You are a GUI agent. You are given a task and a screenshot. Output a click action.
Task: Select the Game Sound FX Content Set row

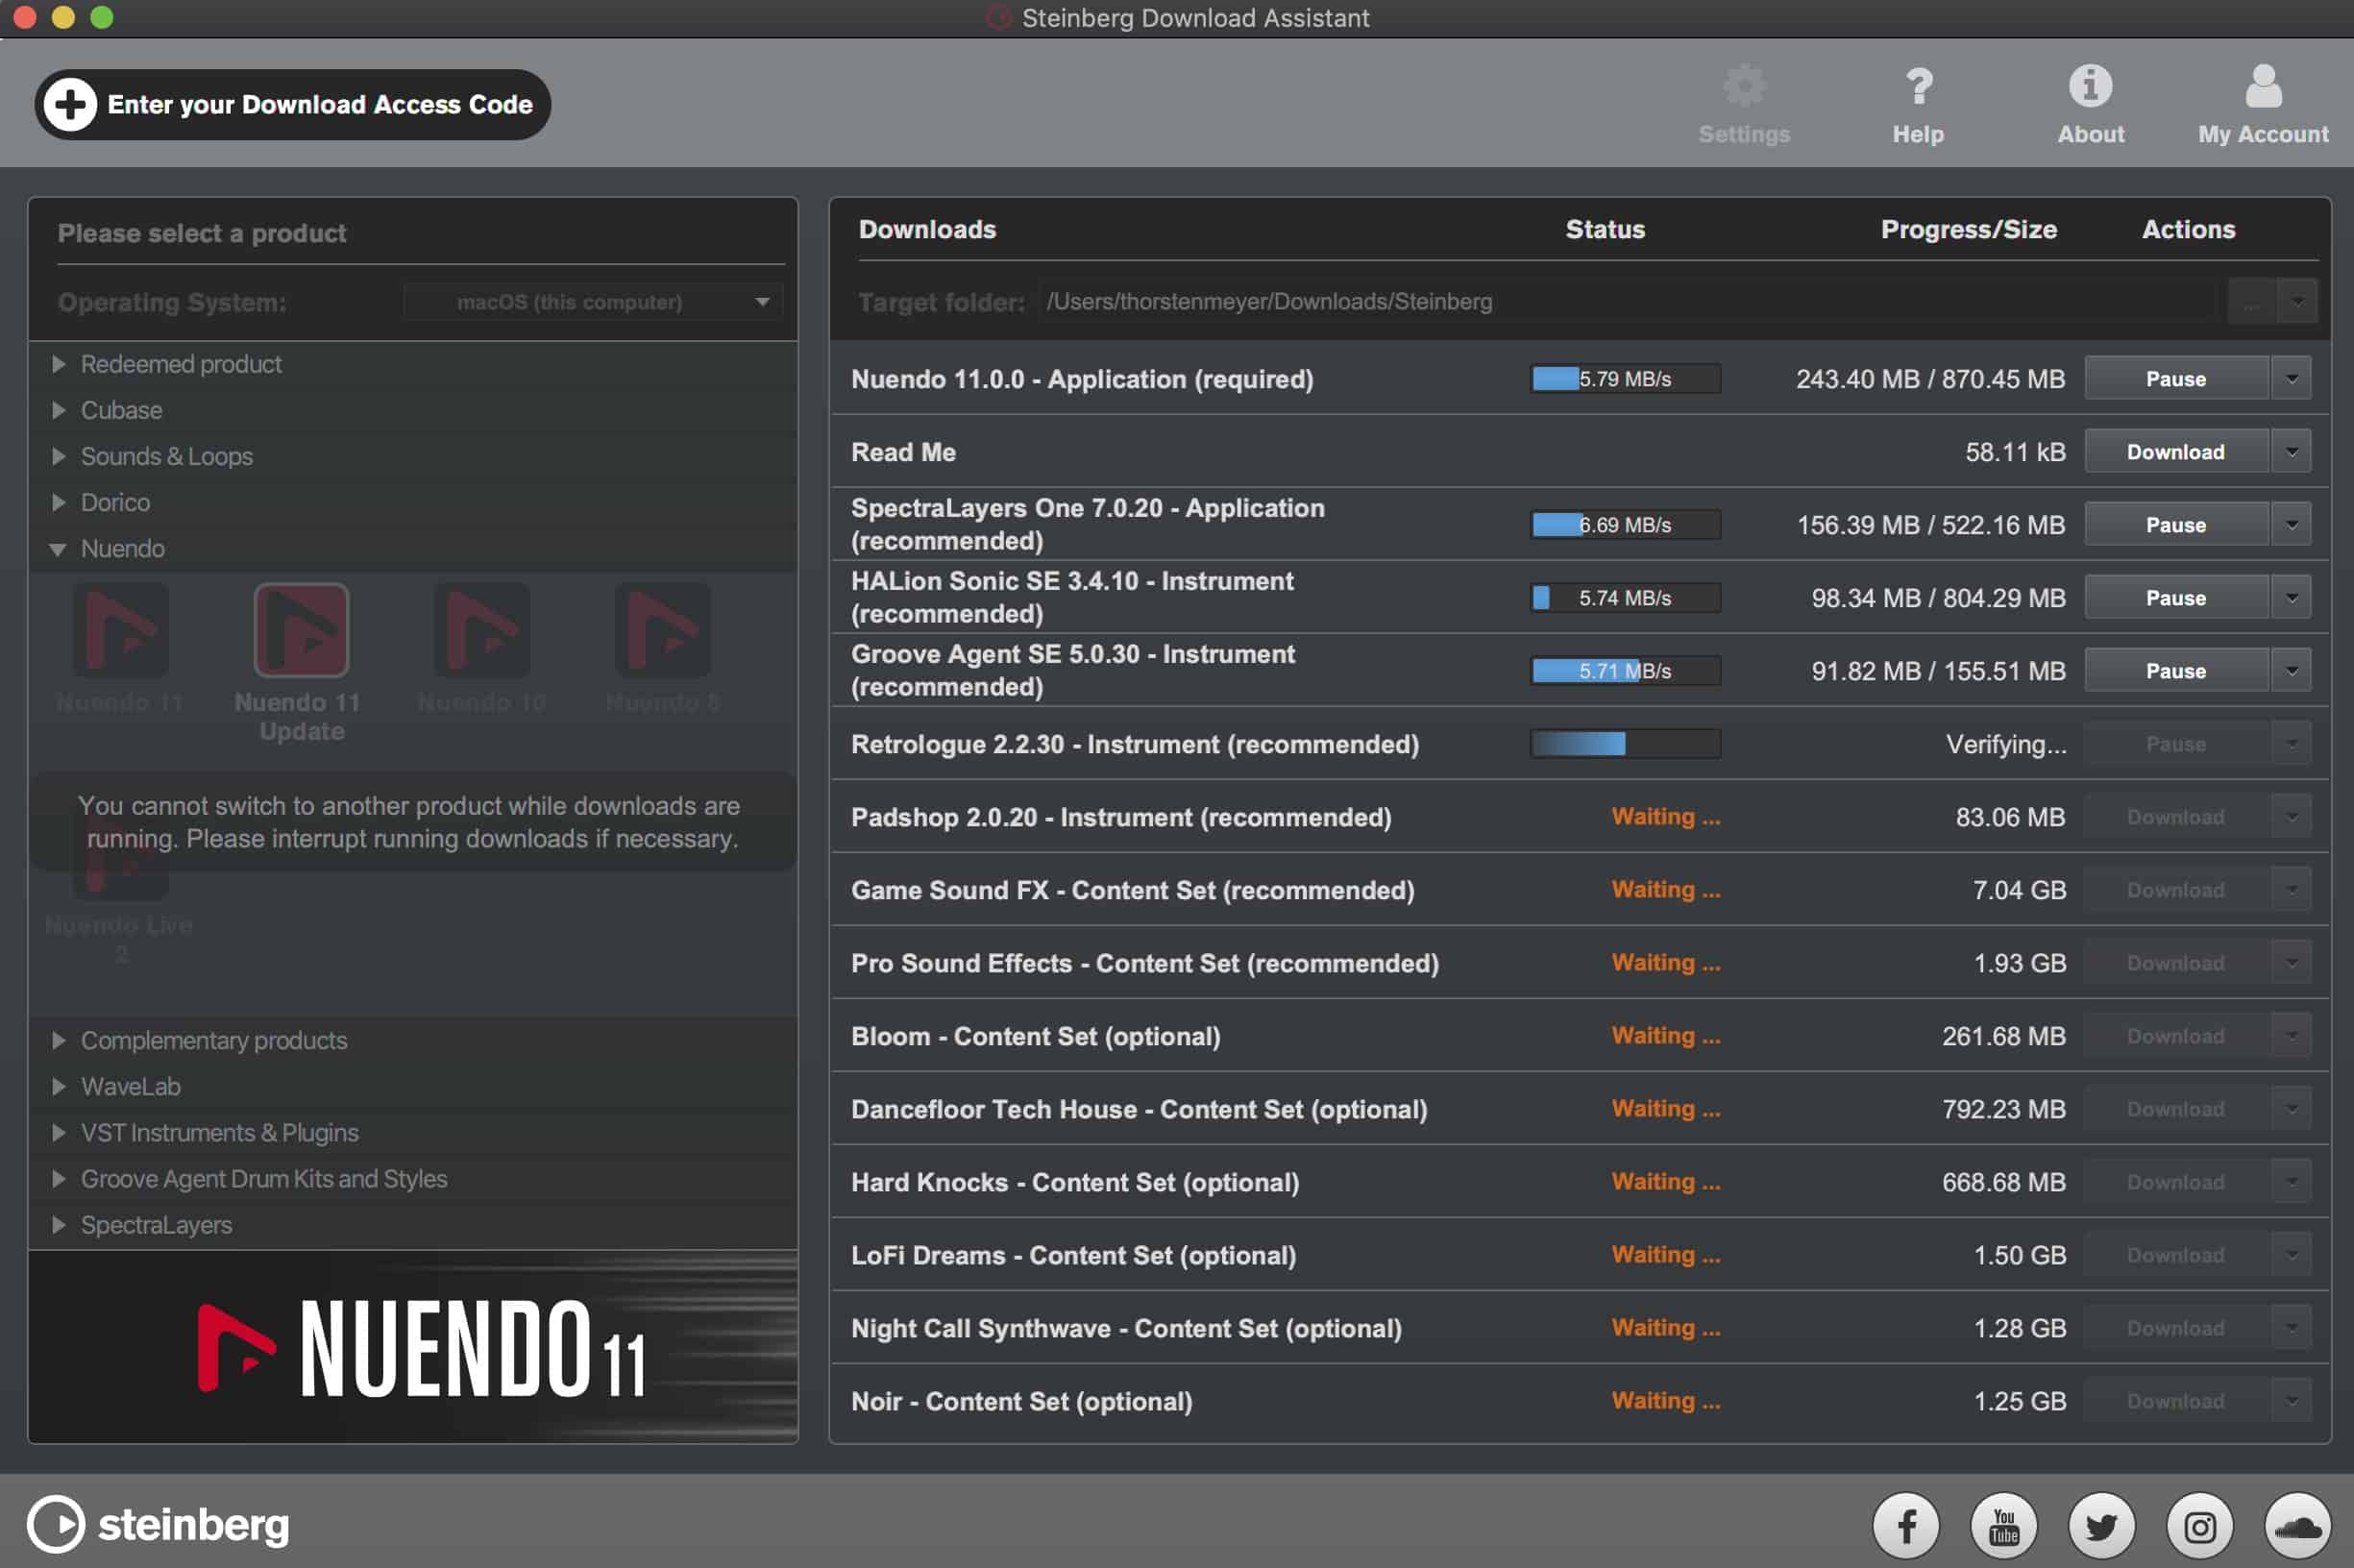[1579, 890]
